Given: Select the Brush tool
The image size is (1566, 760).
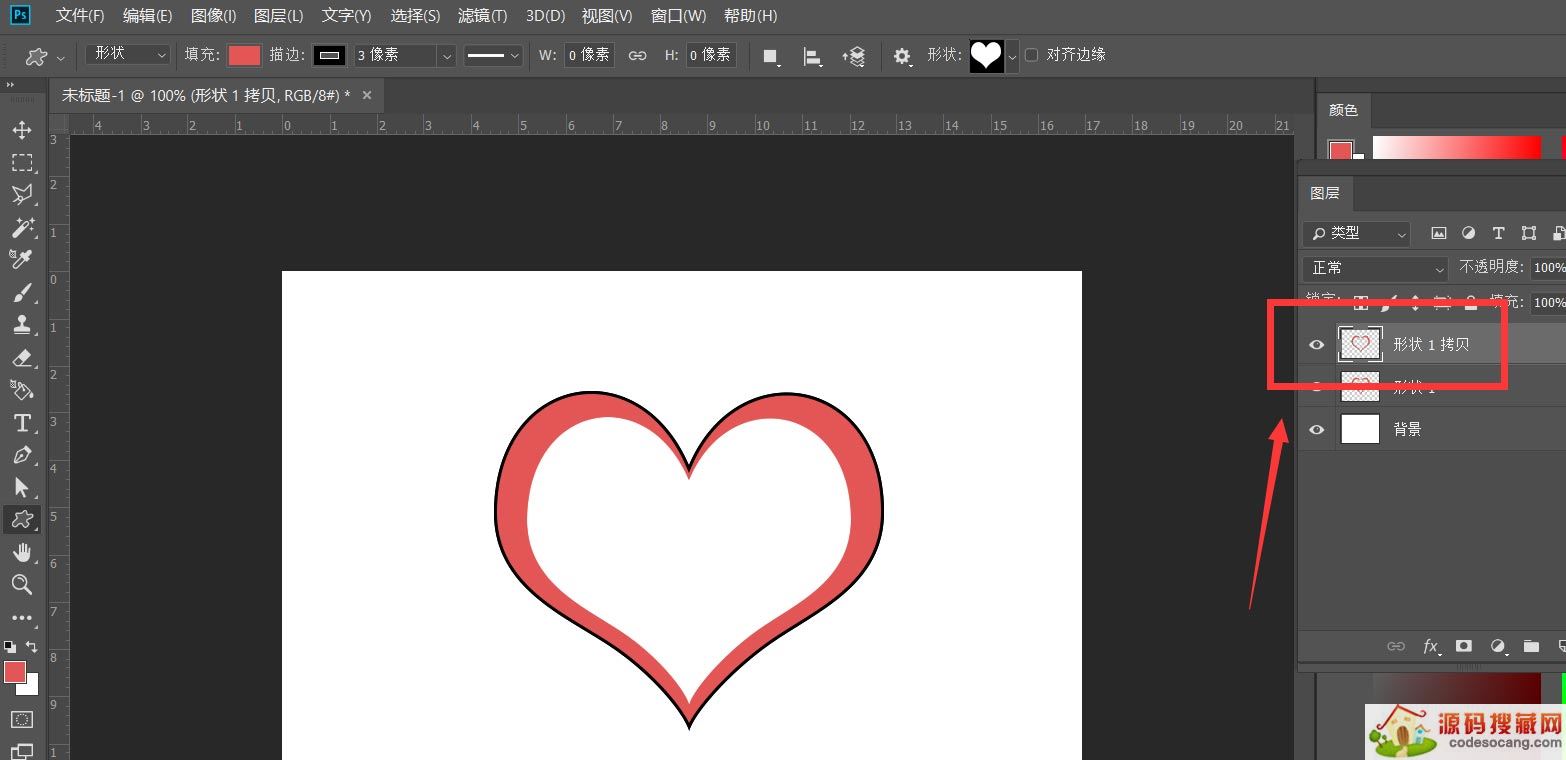Looking at the screenshot, I should coord(22,292).
